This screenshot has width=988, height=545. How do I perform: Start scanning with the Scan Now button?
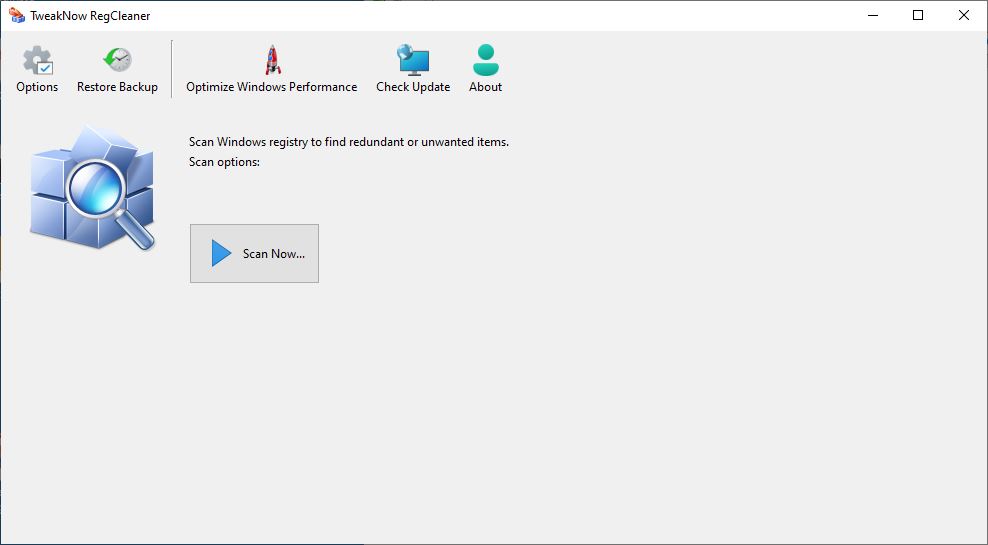255,253
